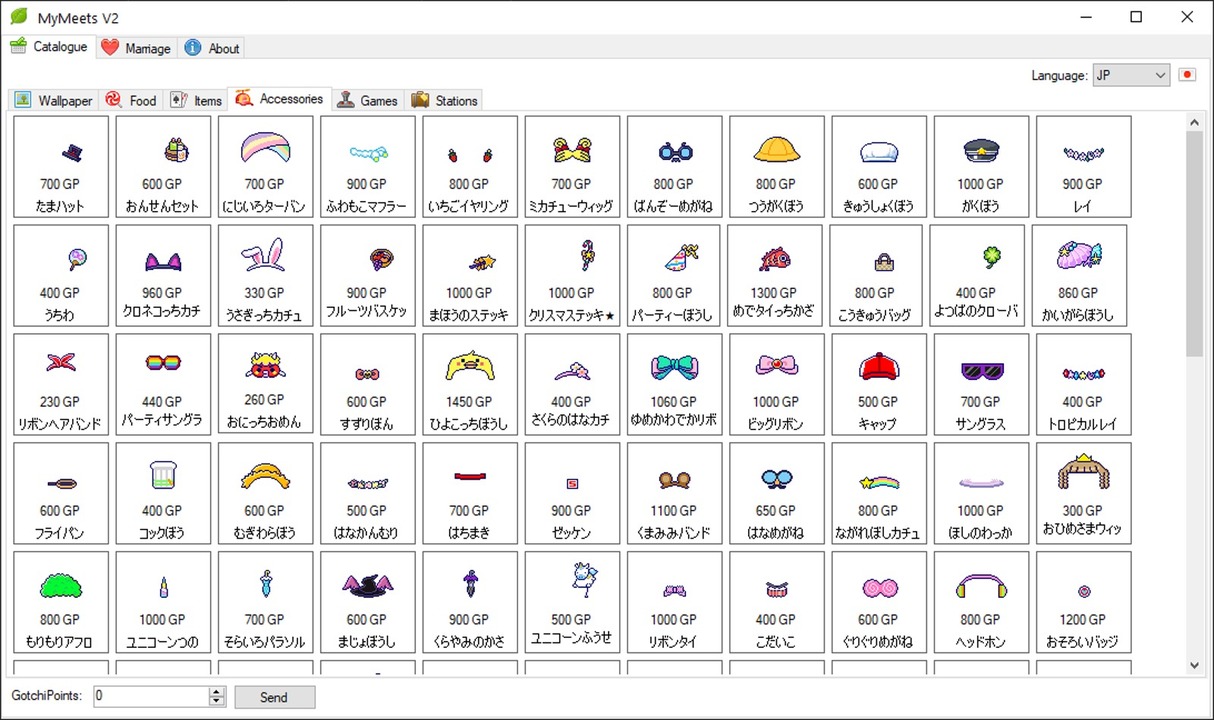
Task: Choose the yellow つうがくぼう school hat
Action: [x=777, y=166]
